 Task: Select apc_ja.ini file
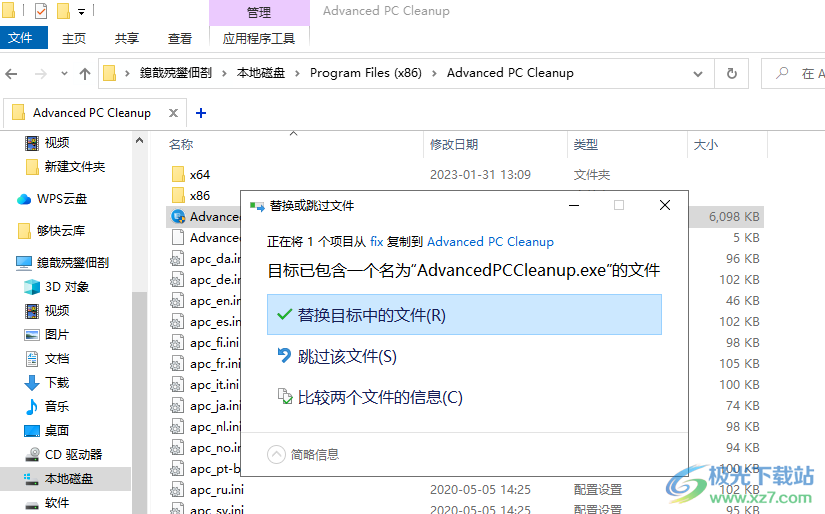[215, 406]
